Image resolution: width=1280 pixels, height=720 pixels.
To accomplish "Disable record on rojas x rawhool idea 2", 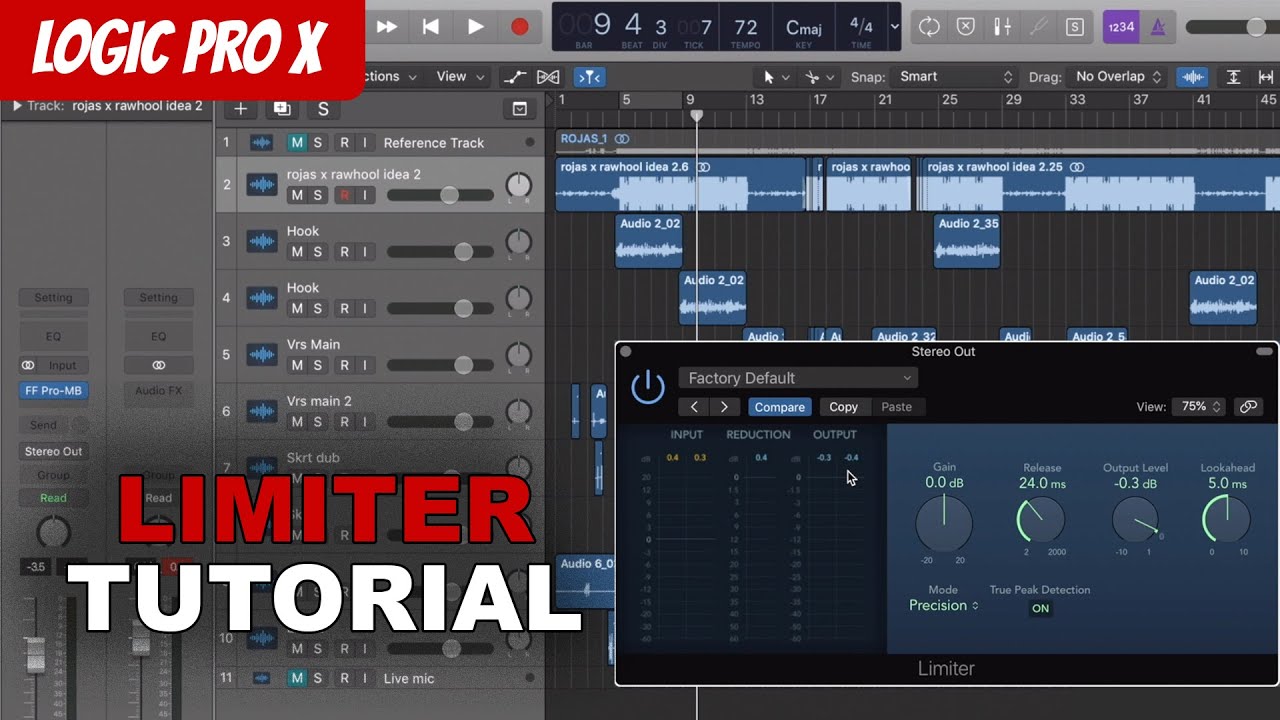I will (x=344, y=195).
